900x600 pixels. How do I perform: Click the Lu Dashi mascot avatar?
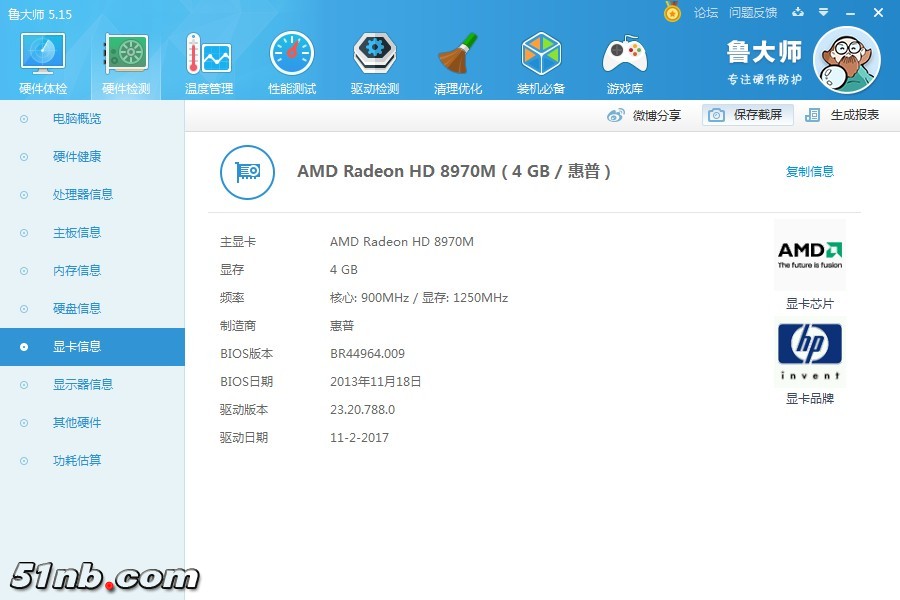coord(846,60)
